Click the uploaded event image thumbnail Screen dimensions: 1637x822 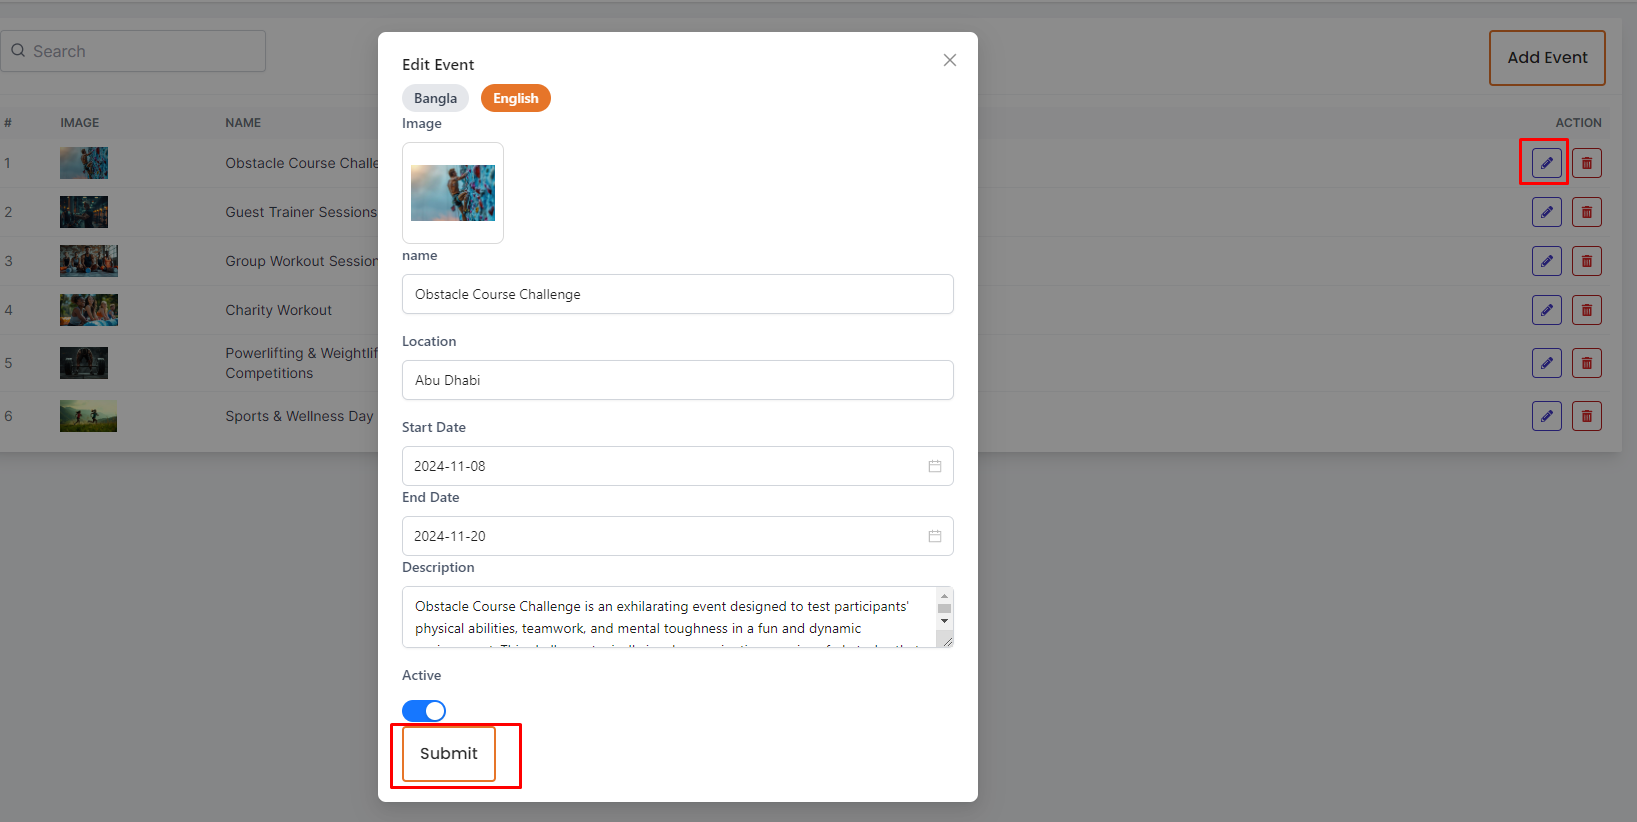pos(453,193)
